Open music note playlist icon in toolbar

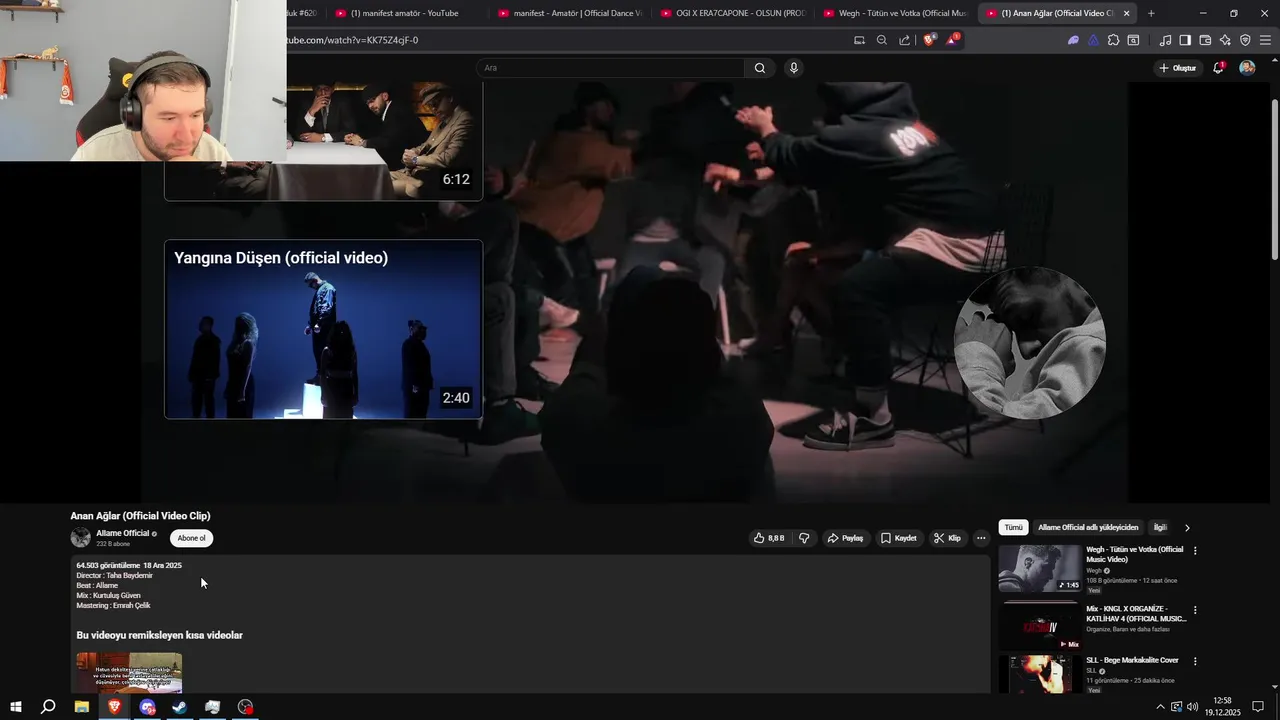tap(1165, 40)
